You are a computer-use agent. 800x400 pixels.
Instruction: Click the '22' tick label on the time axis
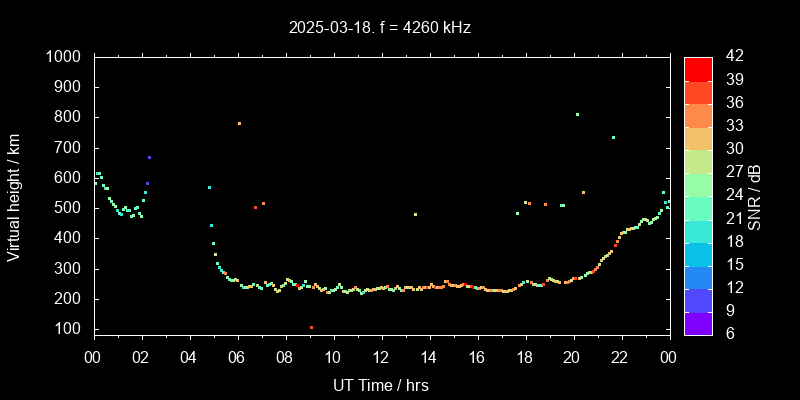tap(620, 357)
